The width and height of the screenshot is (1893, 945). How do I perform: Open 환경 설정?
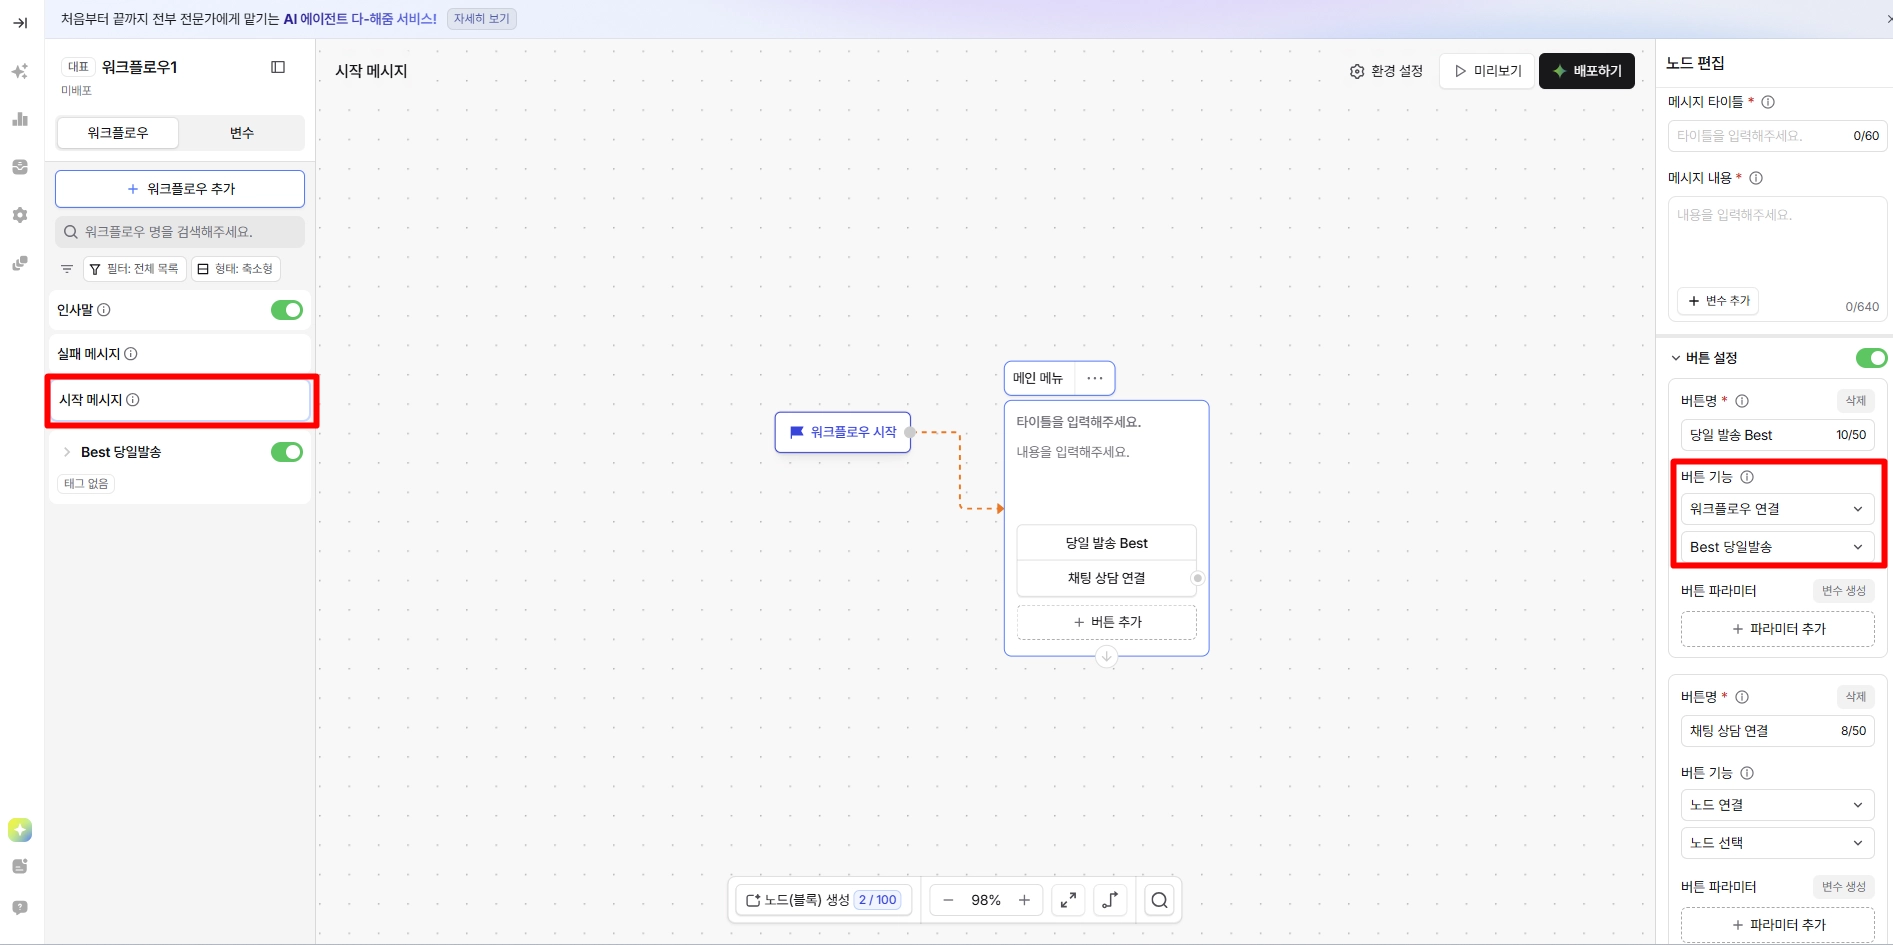click(1386, 71)
